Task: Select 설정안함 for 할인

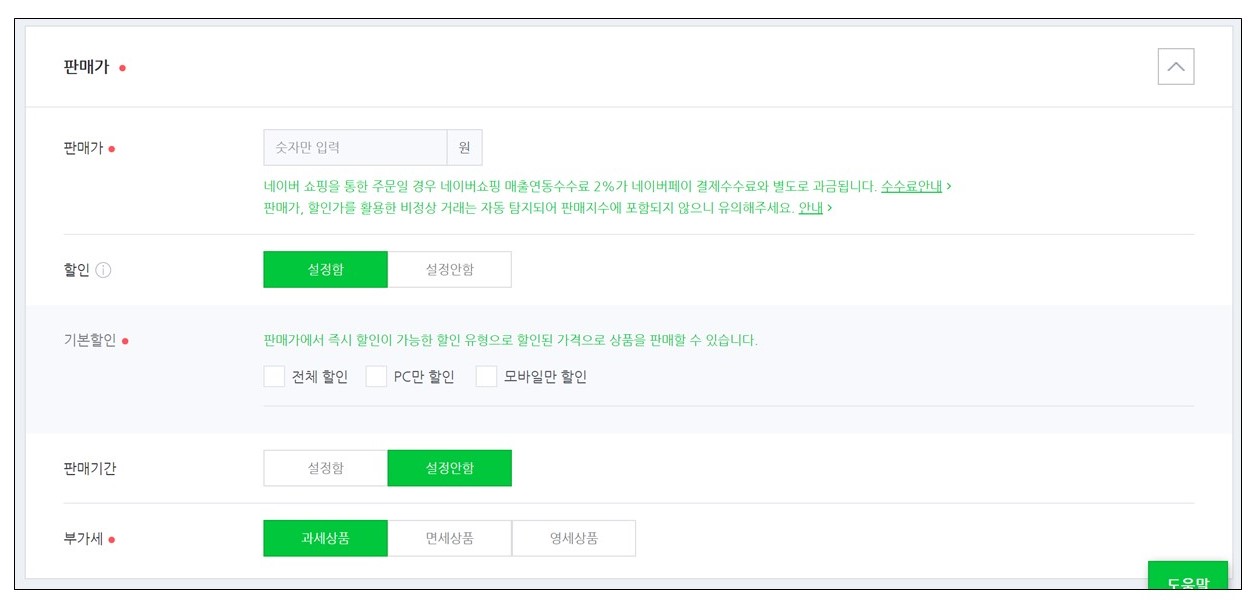Action: (x=450, y=269)
